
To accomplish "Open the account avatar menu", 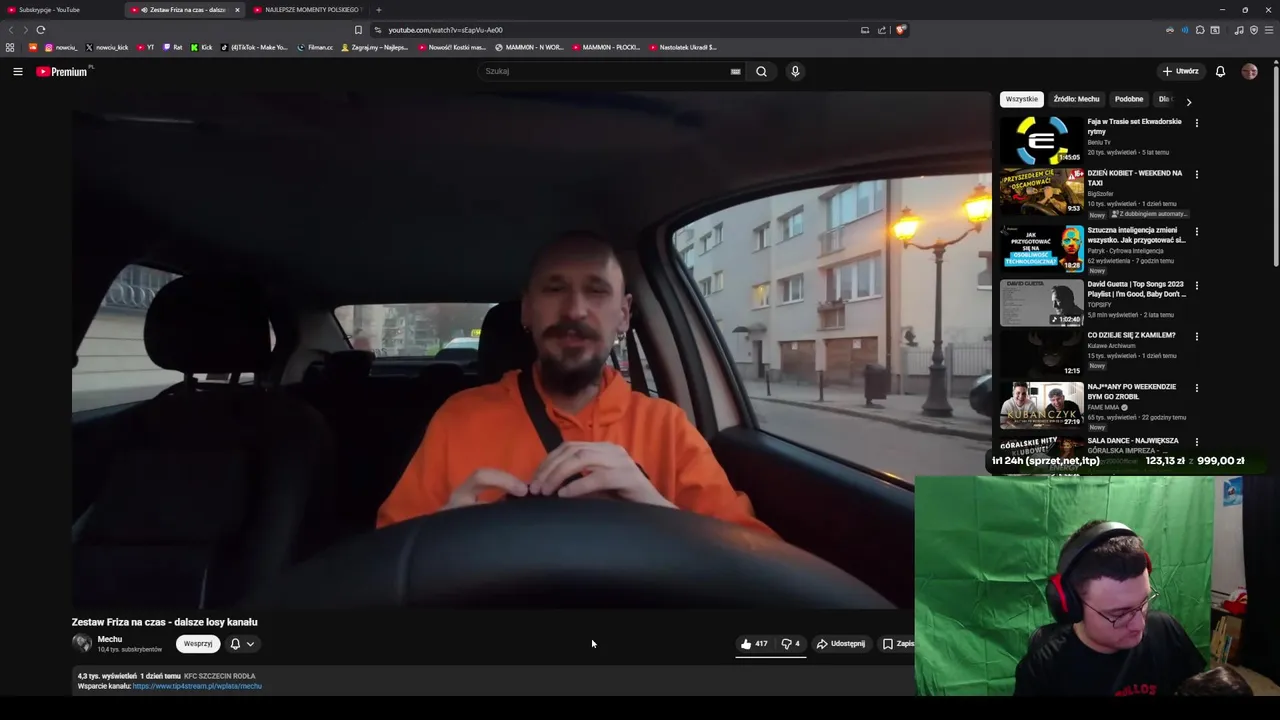I will pos(1249,71).
